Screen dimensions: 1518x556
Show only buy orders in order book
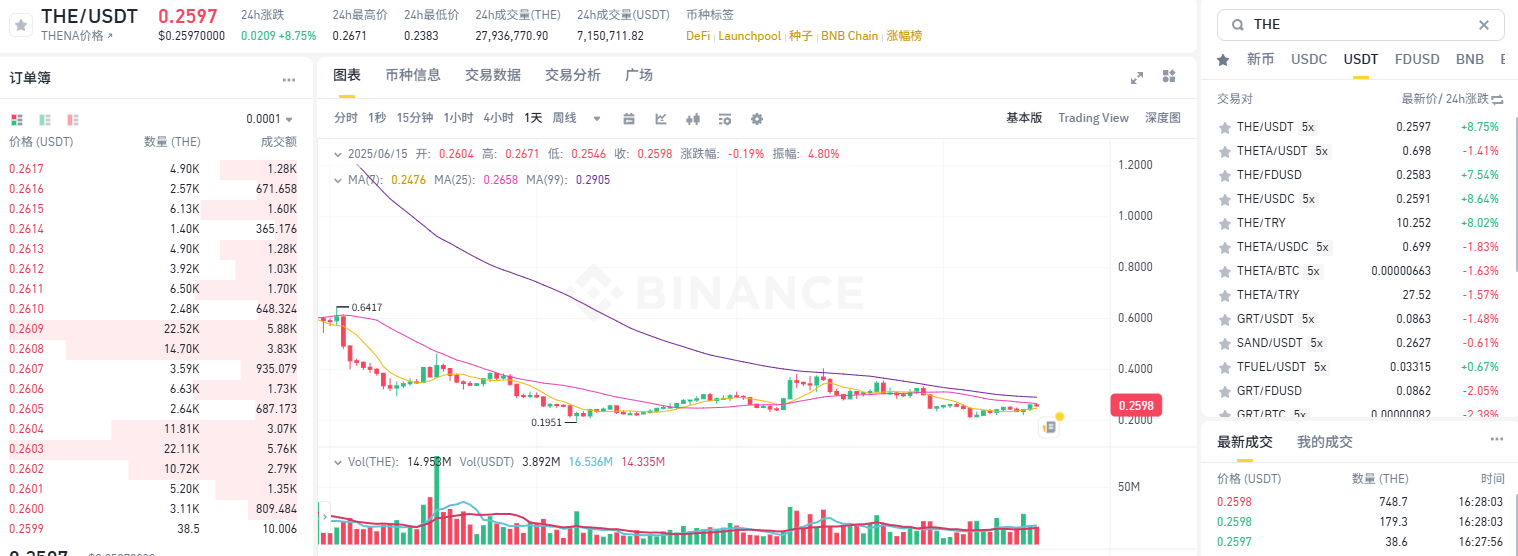coord(45,119)
